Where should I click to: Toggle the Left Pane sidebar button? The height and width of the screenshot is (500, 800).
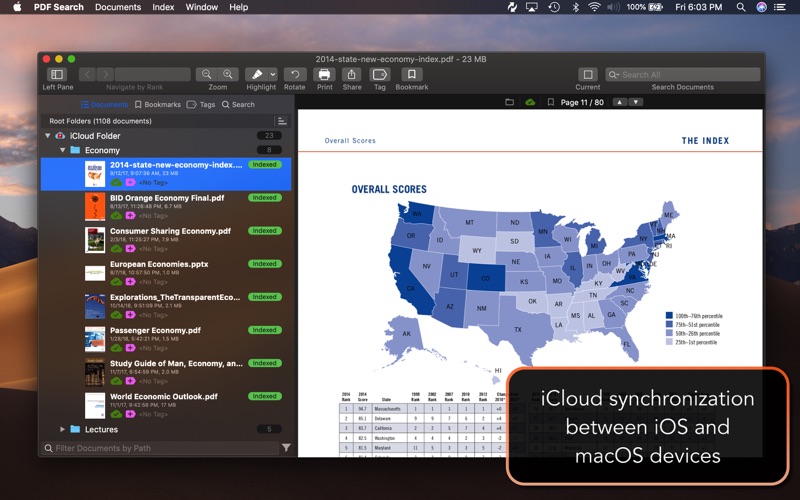point(57,74)
